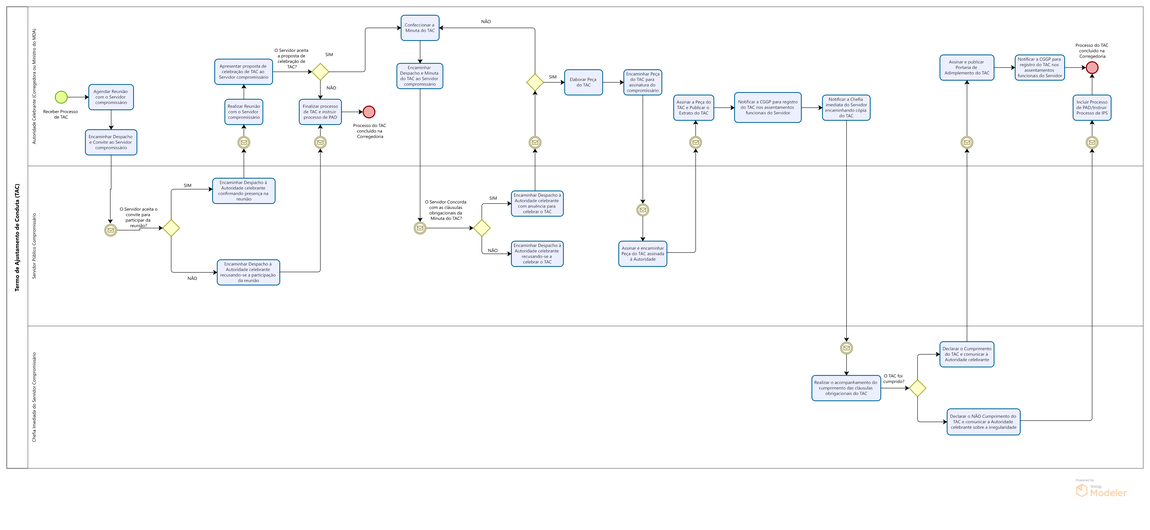Select gateway 'O Servidor Concorda com as cláusulas'
The height and width of the screenshot is (530, 1150).
coord(481,228)
